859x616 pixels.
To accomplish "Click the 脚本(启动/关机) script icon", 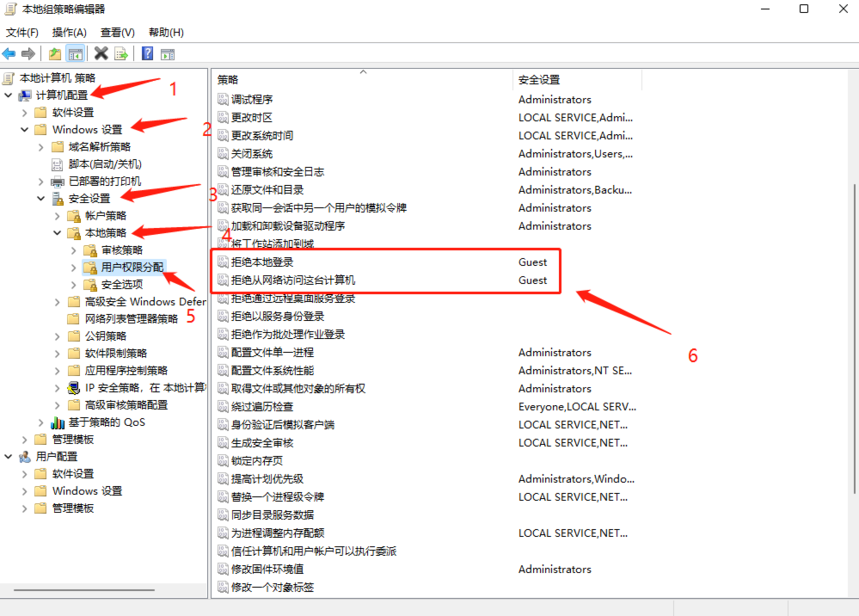I will coord(58,164).
